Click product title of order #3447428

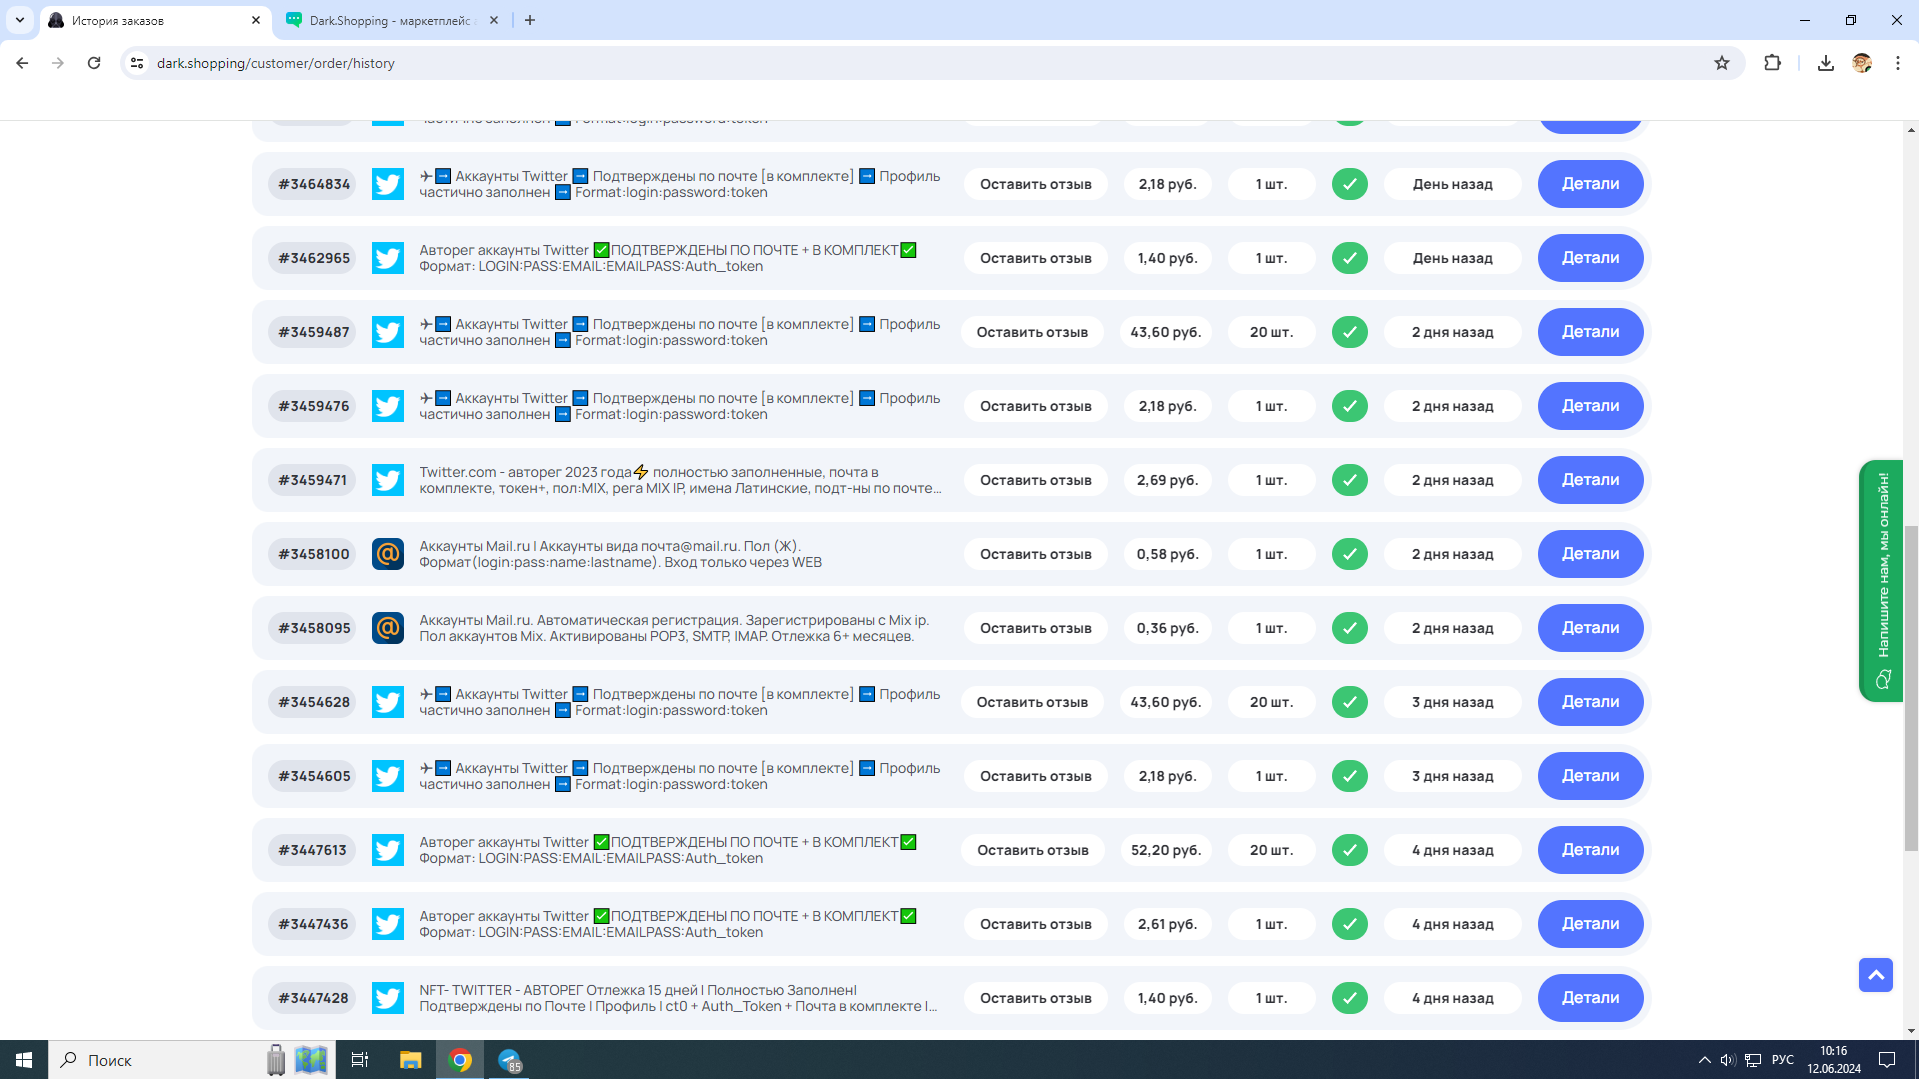coord(678,998)
